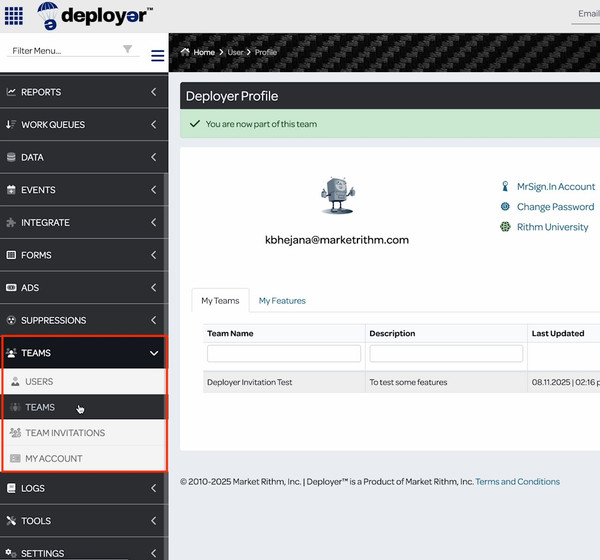
Task: Click the User breadcrumb link
Action: click(x=235, y=52)
